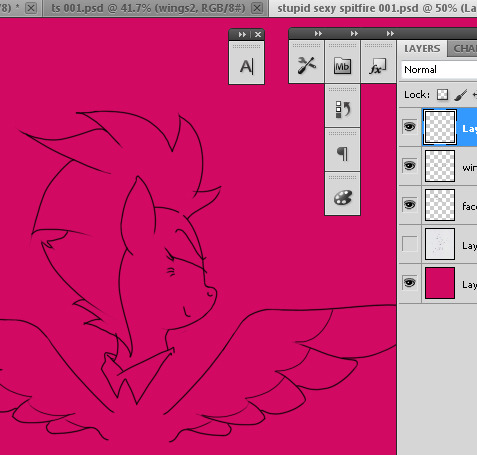Screen dimensions: 477x455
Task: Hide the face layer
Action: click(410, 204)
